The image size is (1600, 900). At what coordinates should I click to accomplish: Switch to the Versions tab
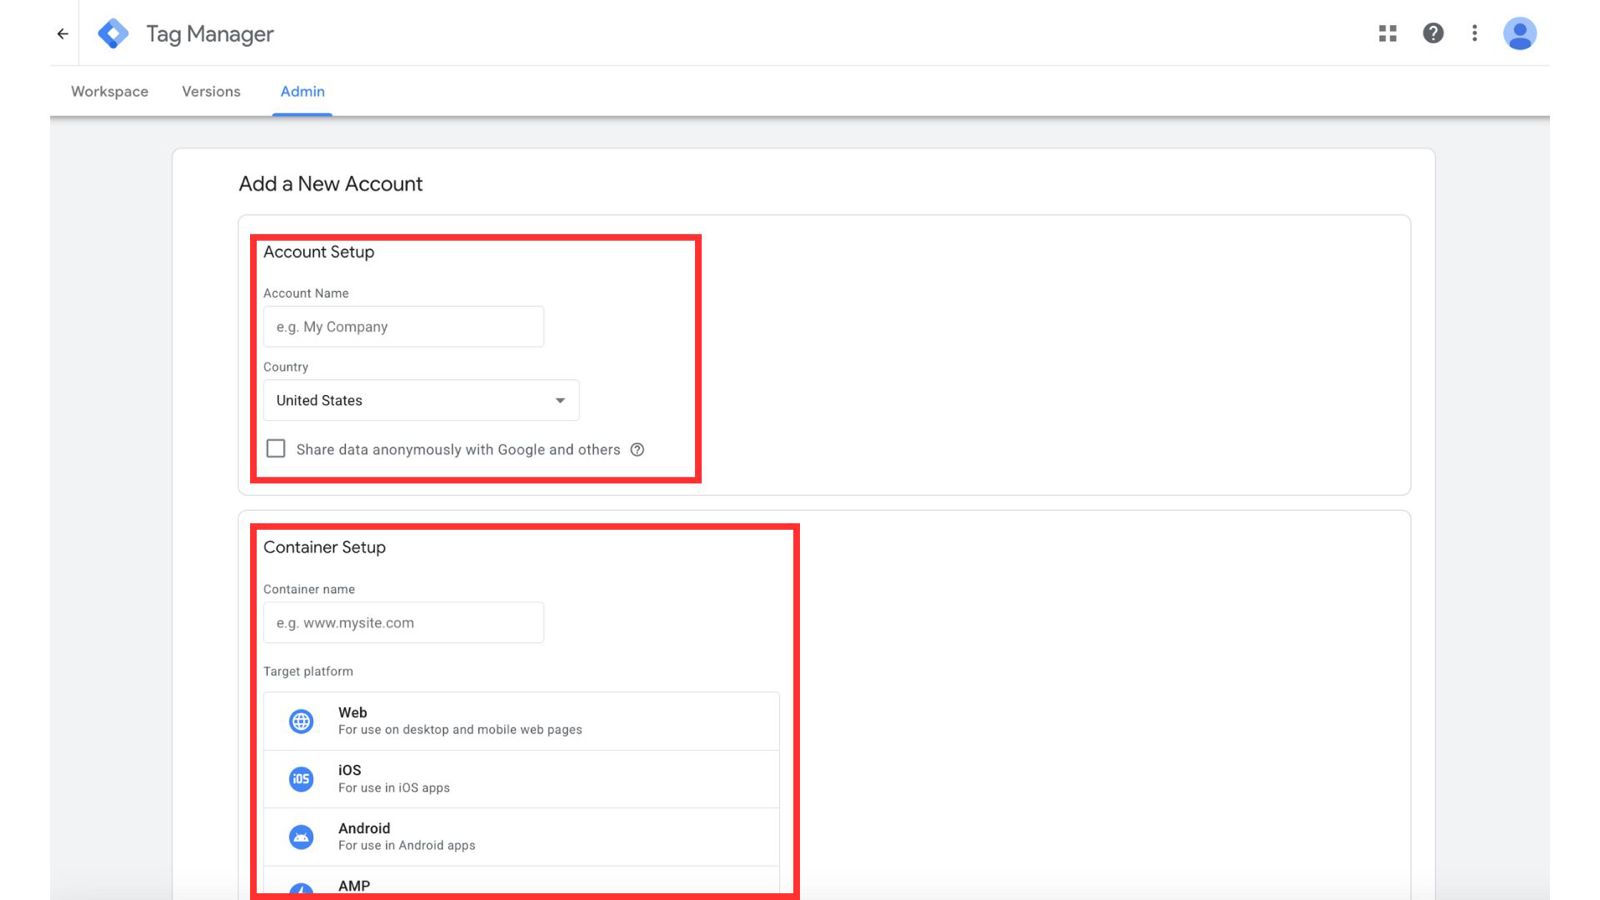pos(211,91)
